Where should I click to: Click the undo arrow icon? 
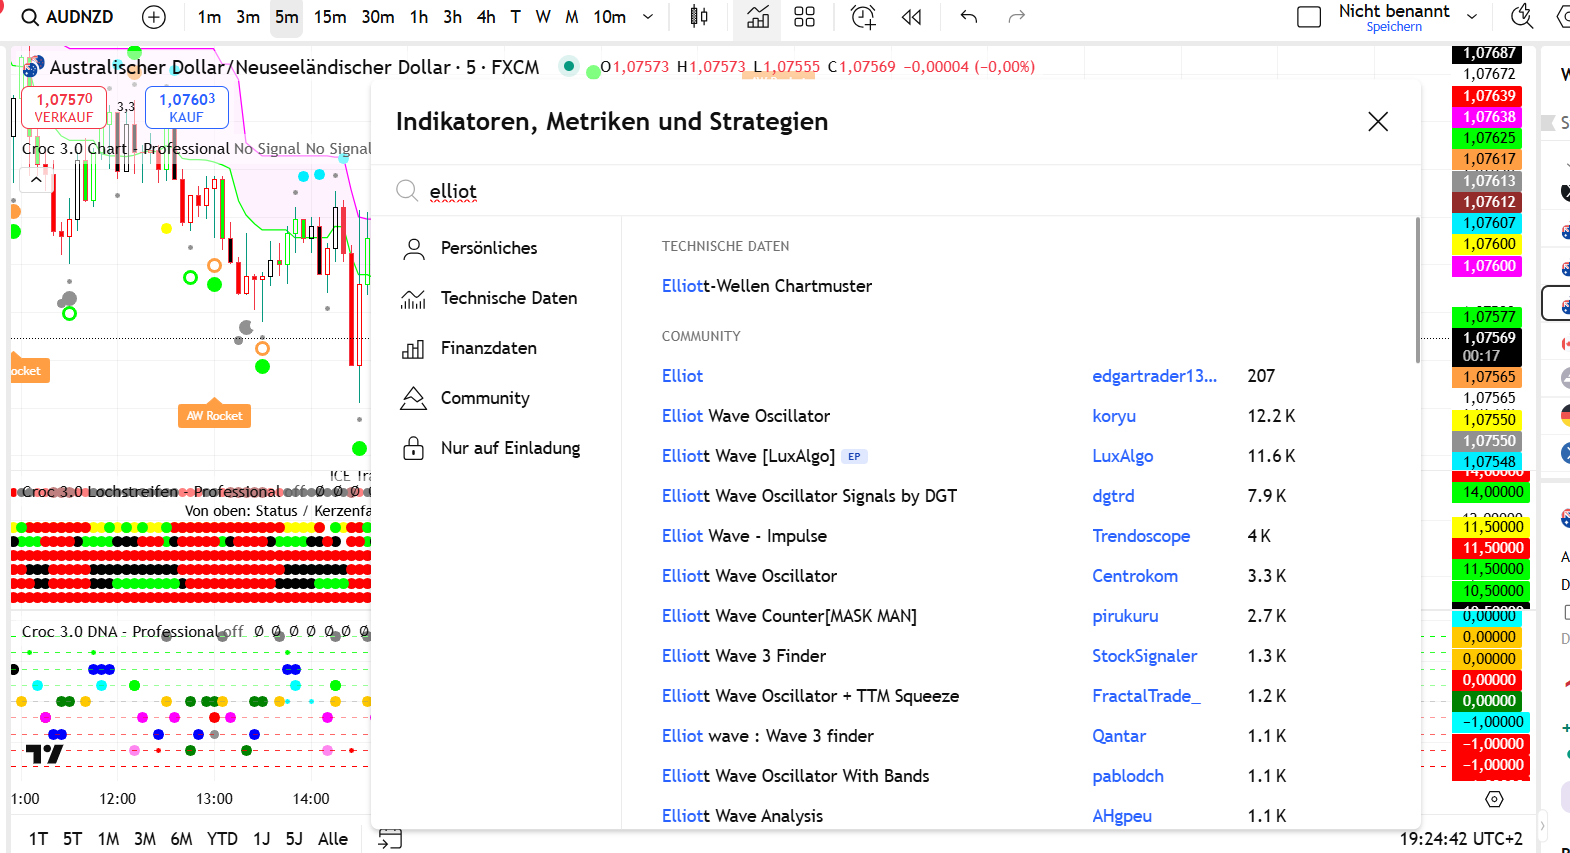968,17
